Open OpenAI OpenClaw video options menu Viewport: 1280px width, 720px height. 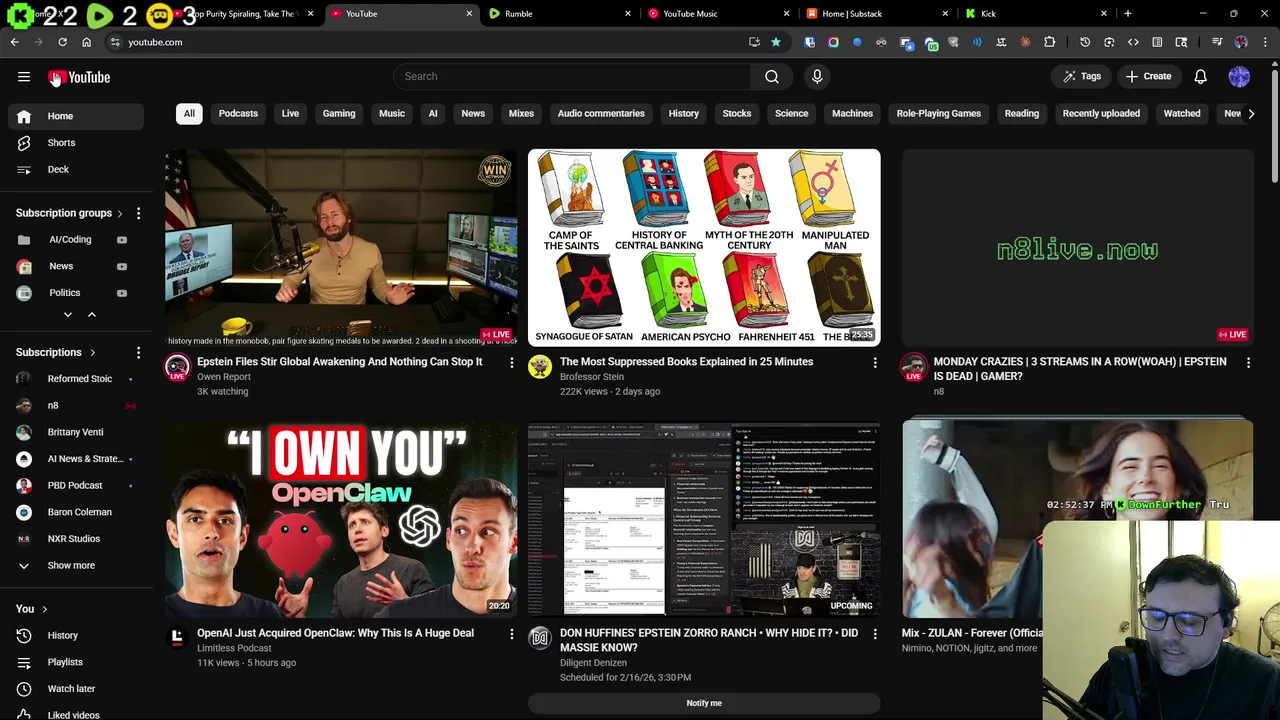pyautogui.click(x=511, y=634)
